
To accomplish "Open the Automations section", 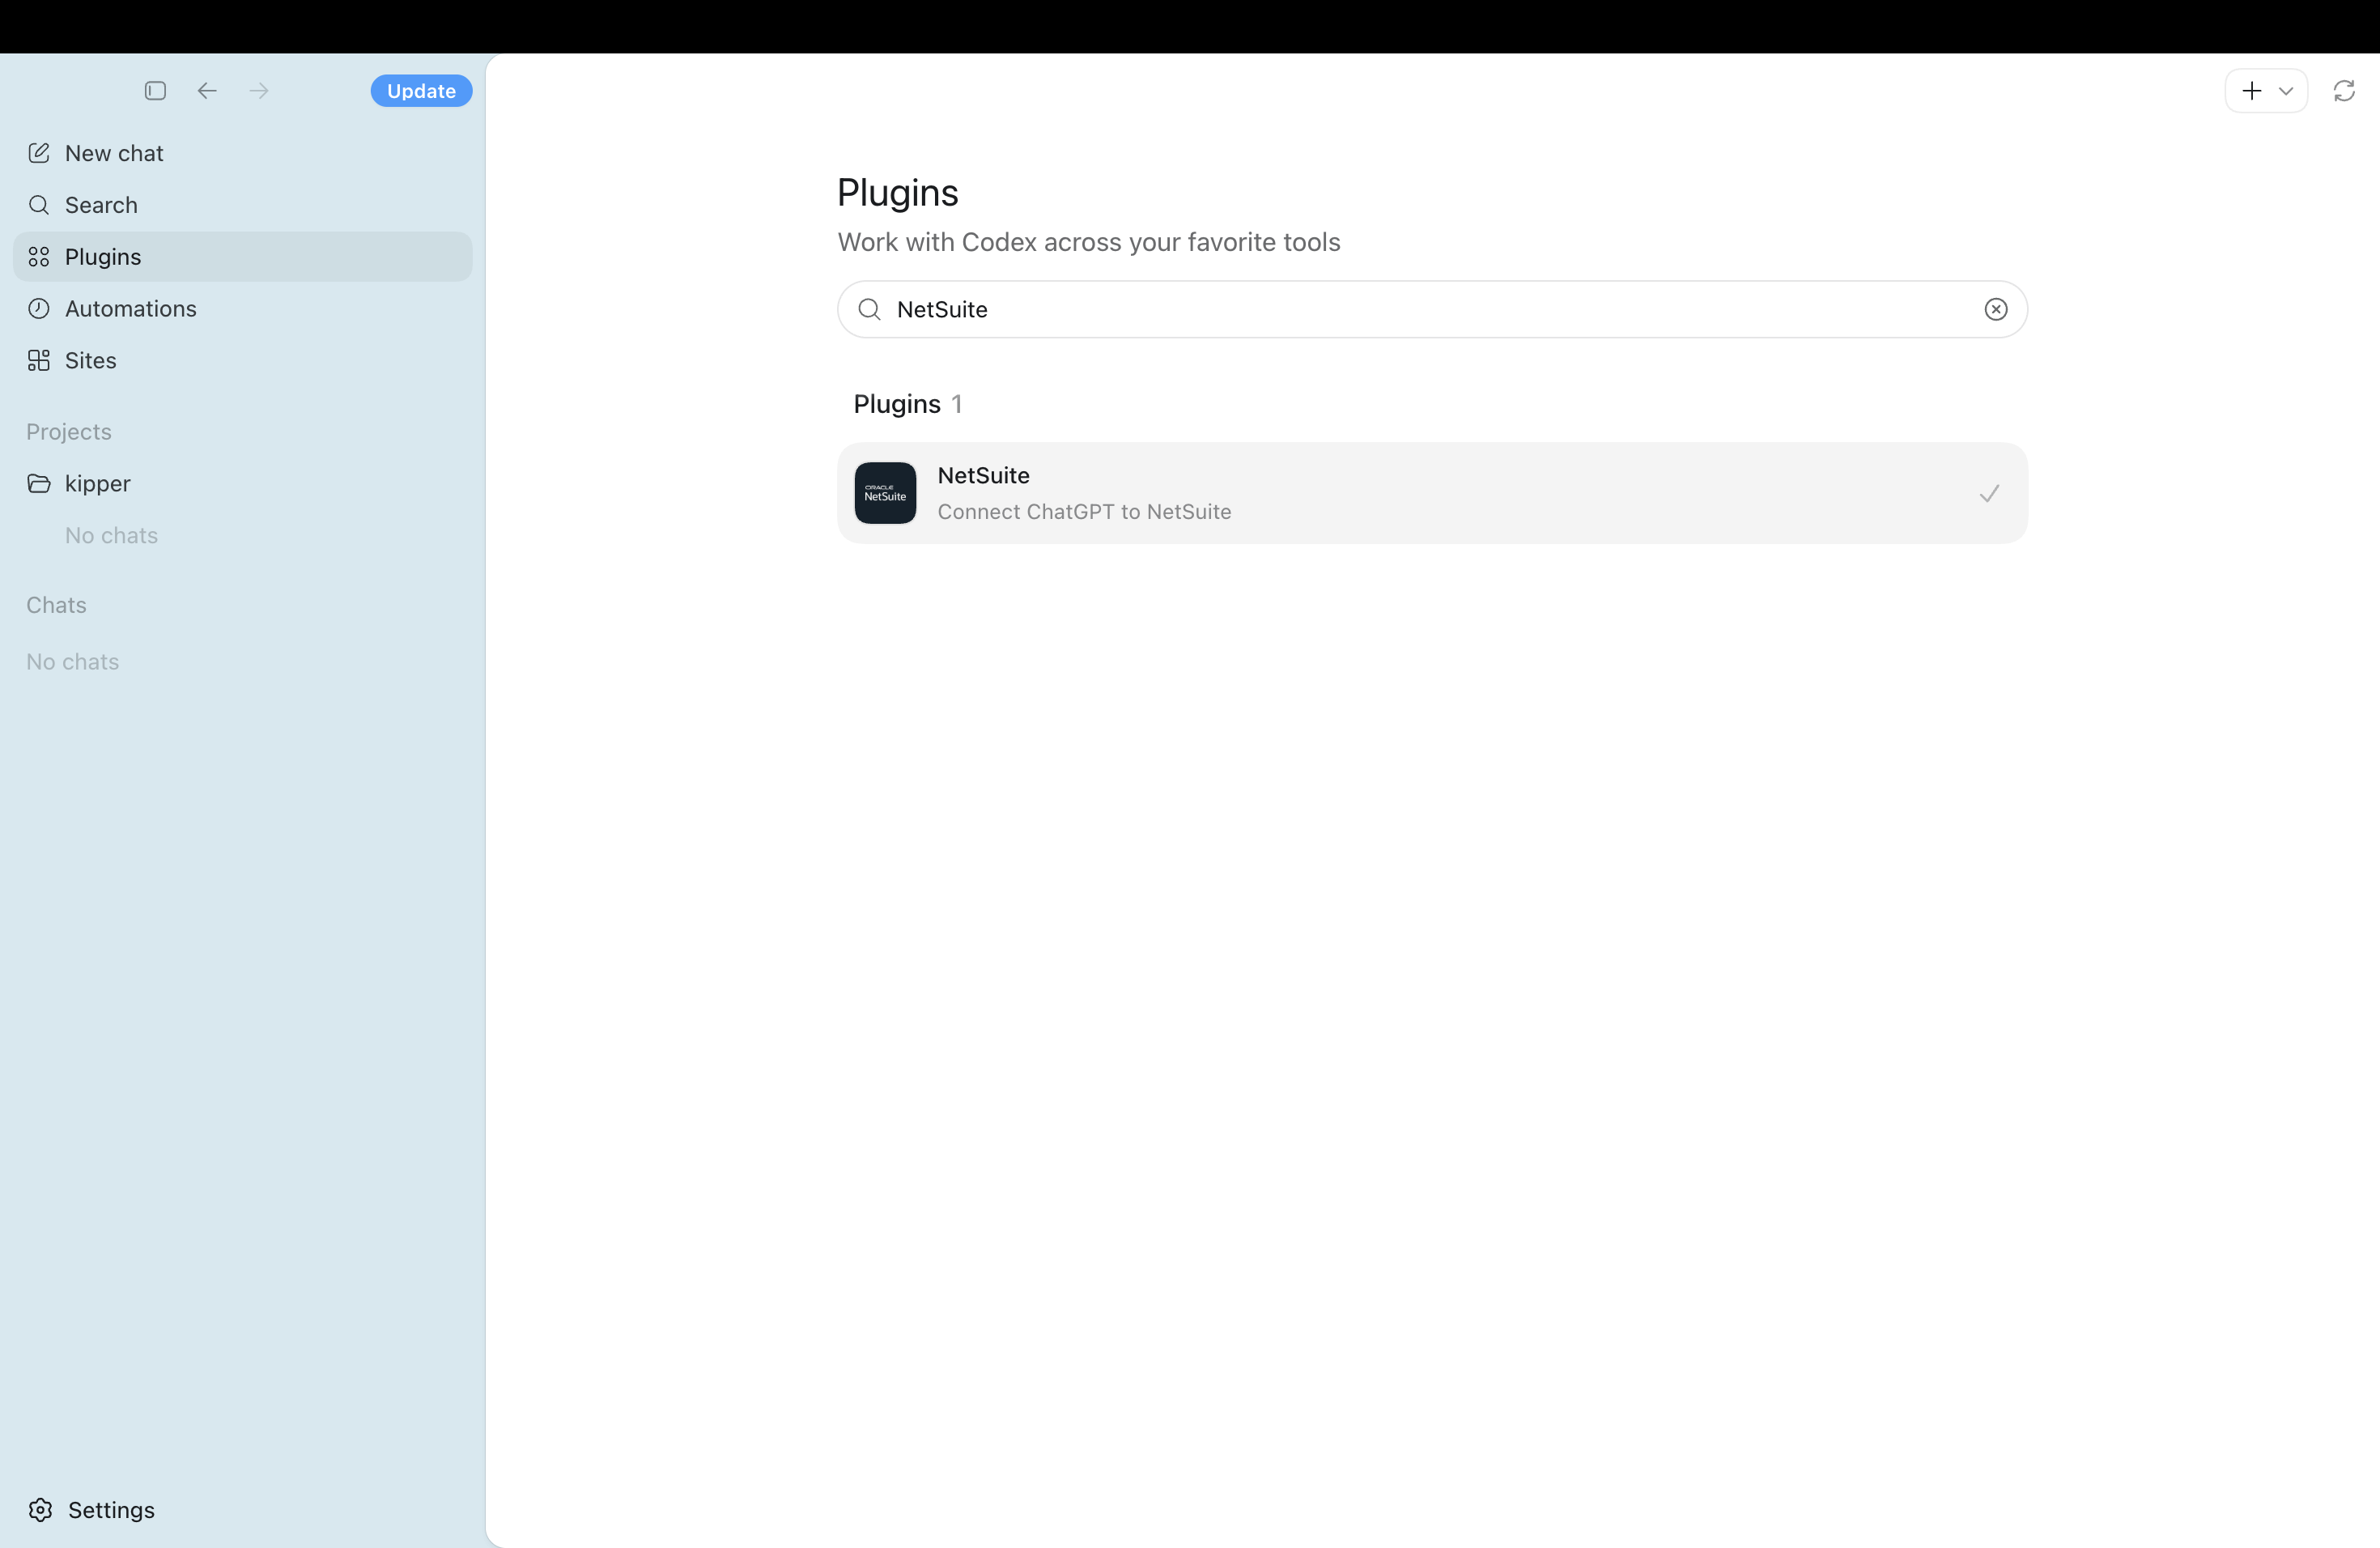I will tap(242, 309).
